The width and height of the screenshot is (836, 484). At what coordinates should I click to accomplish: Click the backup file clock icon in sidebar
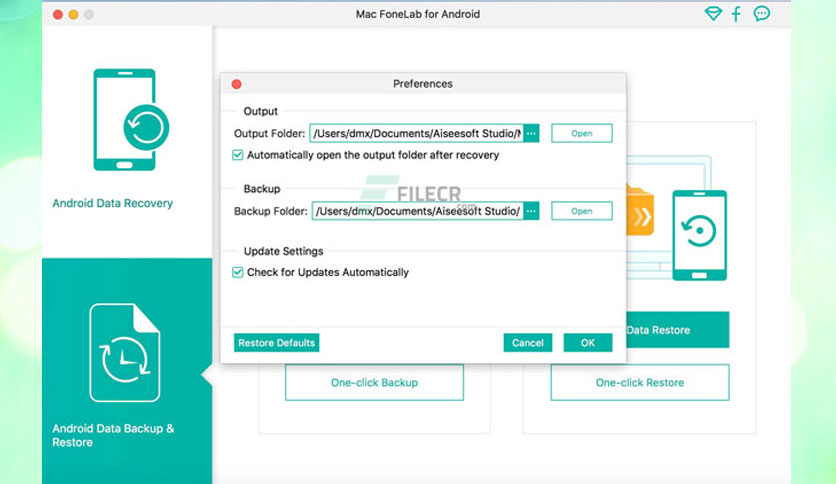coord(125,352)
